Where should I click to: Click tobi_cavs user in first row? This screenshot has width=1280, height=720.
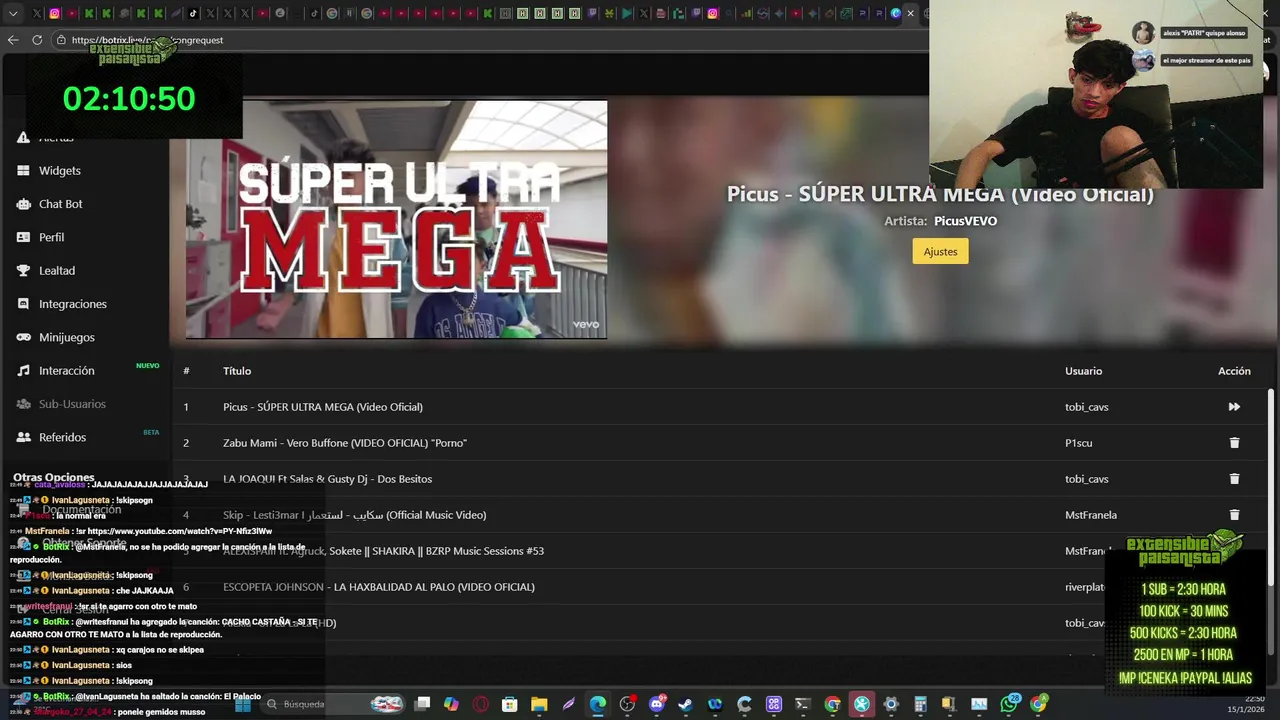coord(1087,407)
